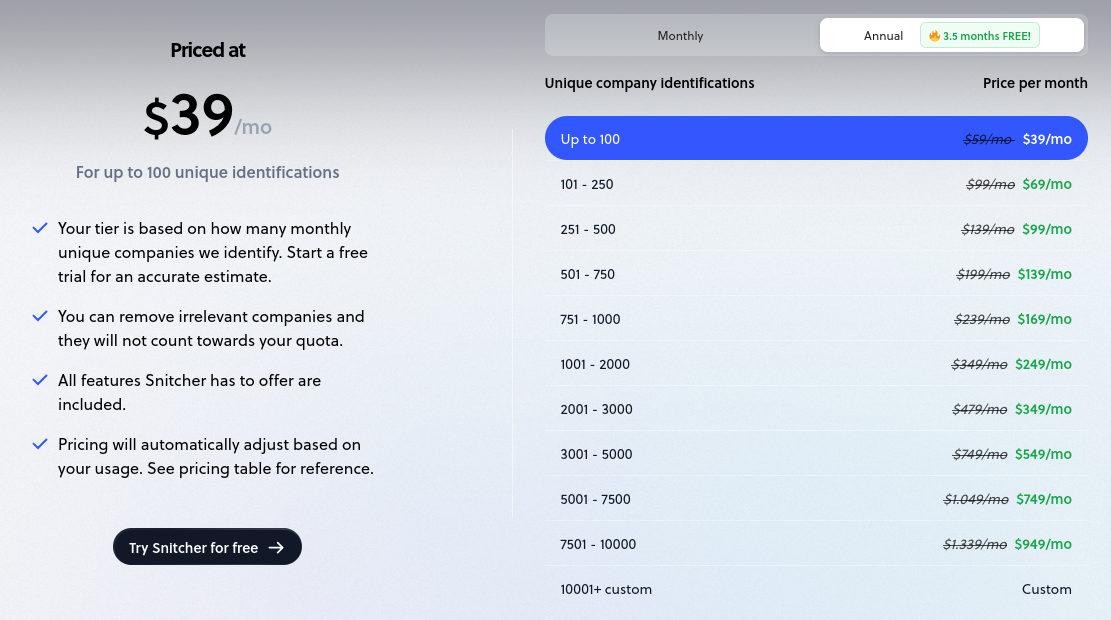Choose the 251 - 500 tier row
This screenshot has height=620, width=1111.
click(816, 229)
